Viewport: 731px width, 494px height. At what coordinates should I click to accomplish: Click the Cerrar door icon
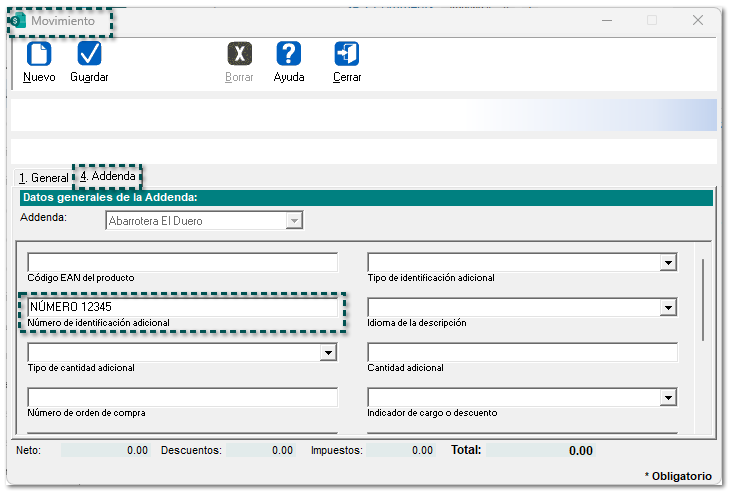click(347, 55)
